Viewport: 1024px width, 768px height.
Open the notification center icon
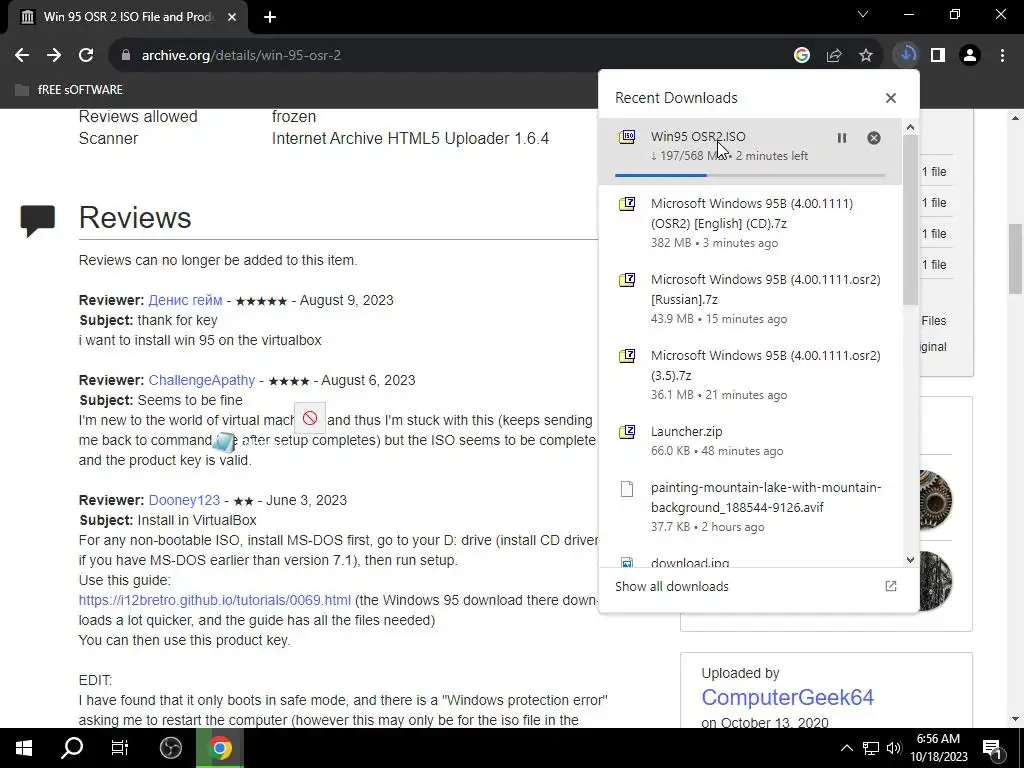point(992,748)
